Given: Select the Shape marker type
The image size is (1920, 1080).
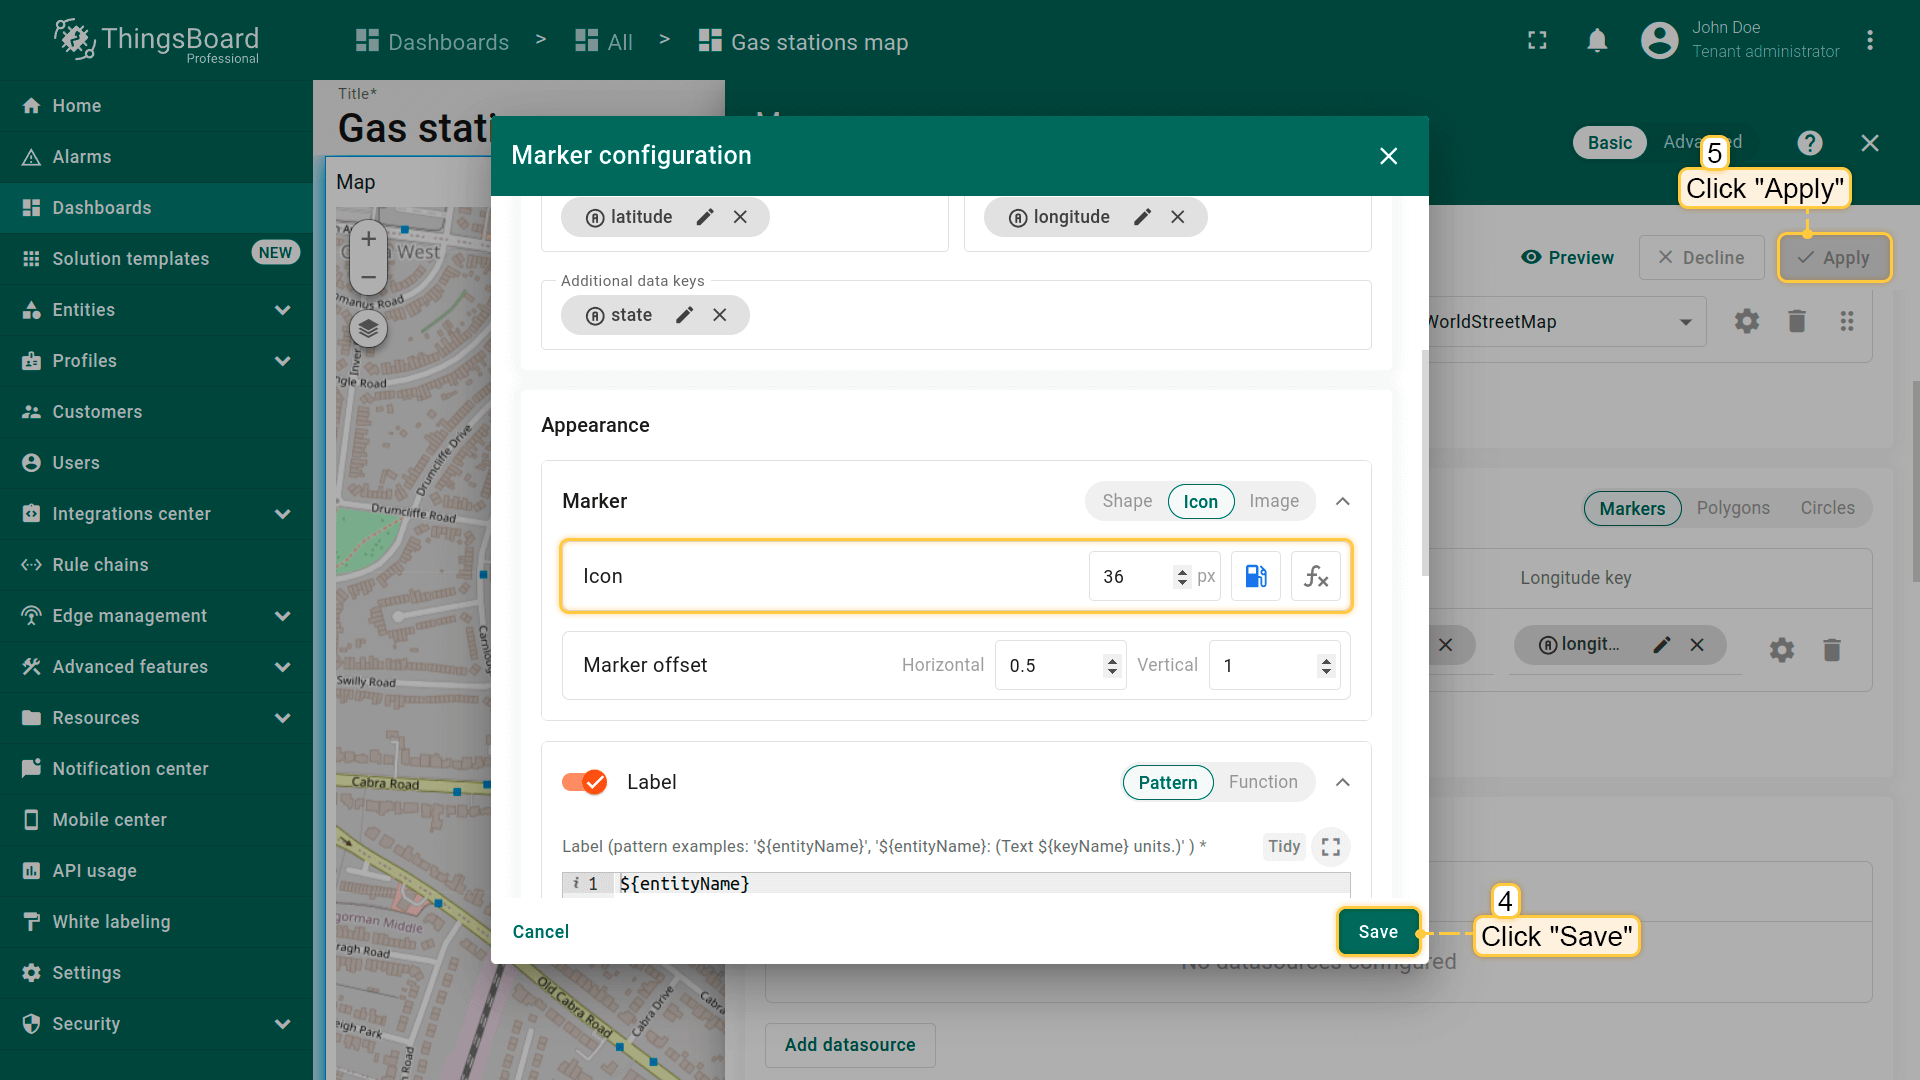Looking at the screenshot, I should click(x=1126, y=501).
